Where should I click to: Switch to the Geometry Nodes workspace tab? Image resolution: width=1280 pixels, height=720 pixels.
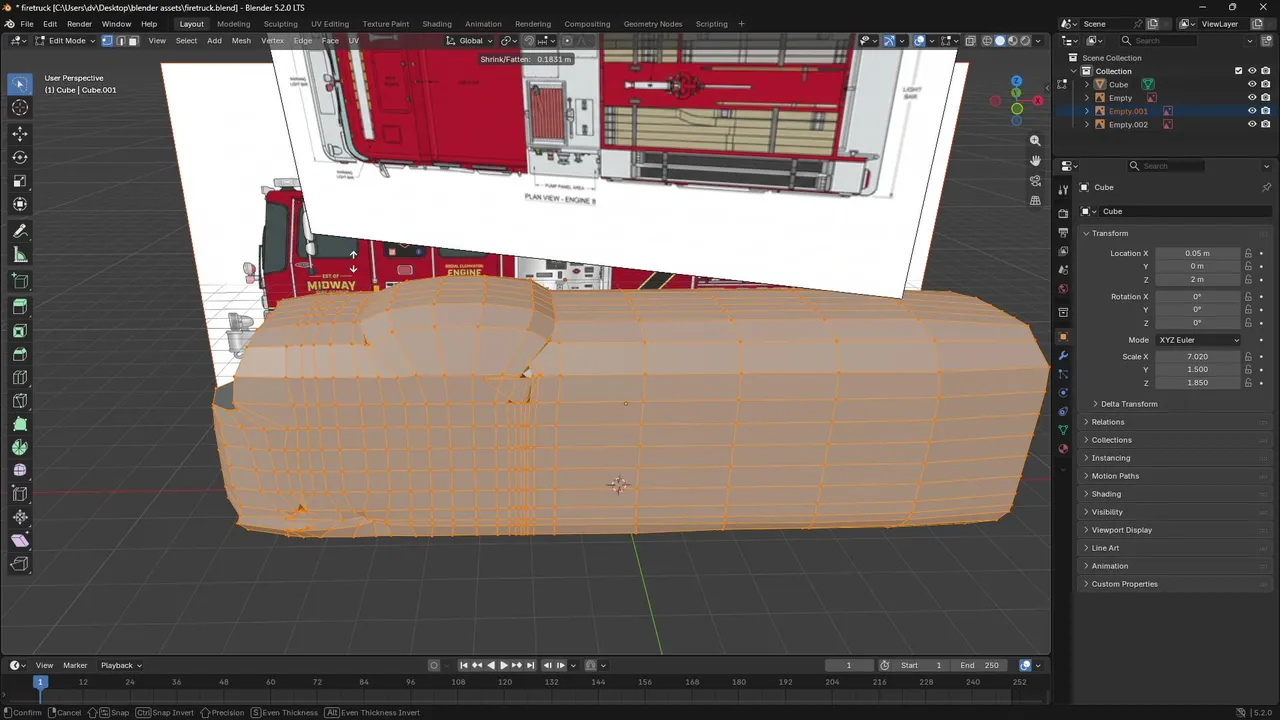coord(652,24)
